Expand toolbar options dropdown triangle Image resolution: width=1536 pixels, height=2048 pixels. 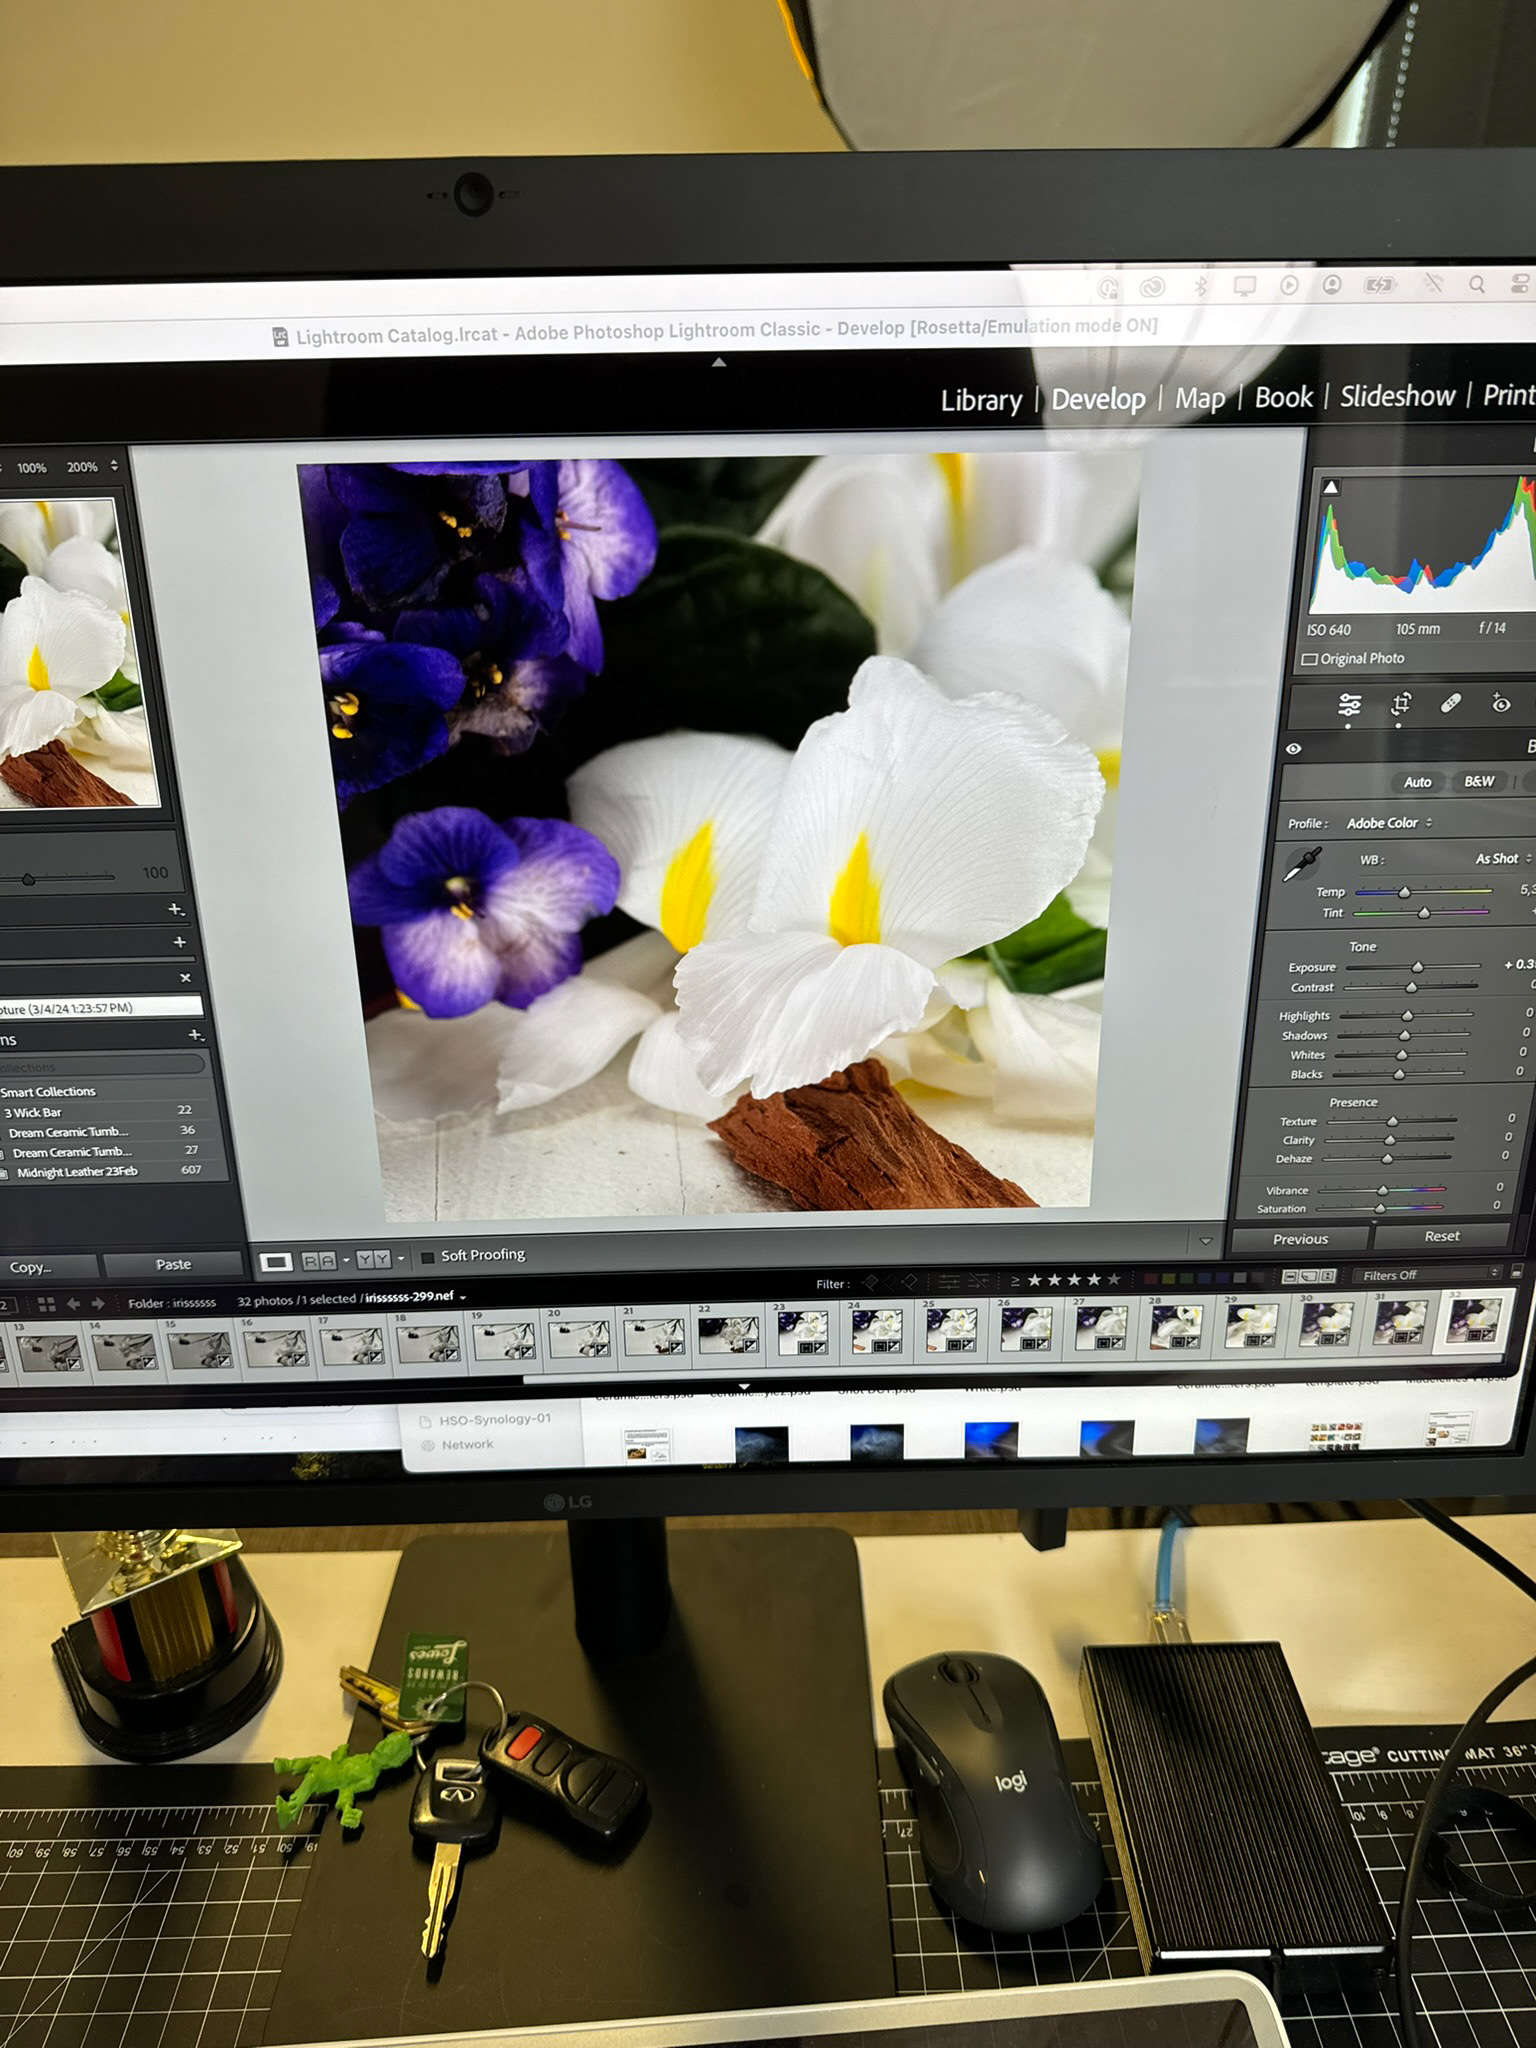pos(1206,1241)
